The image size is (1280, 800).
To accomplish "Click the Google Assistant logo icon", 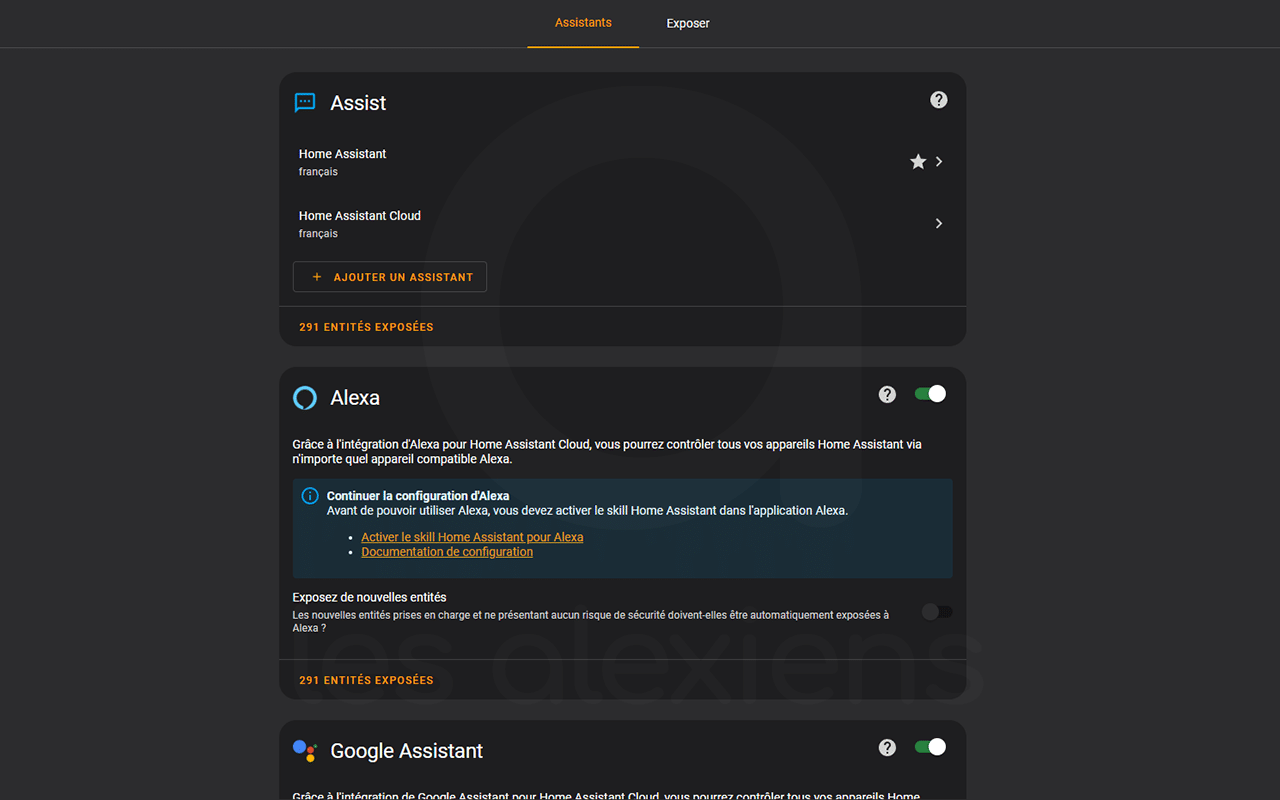I will [x=305, y=751].
